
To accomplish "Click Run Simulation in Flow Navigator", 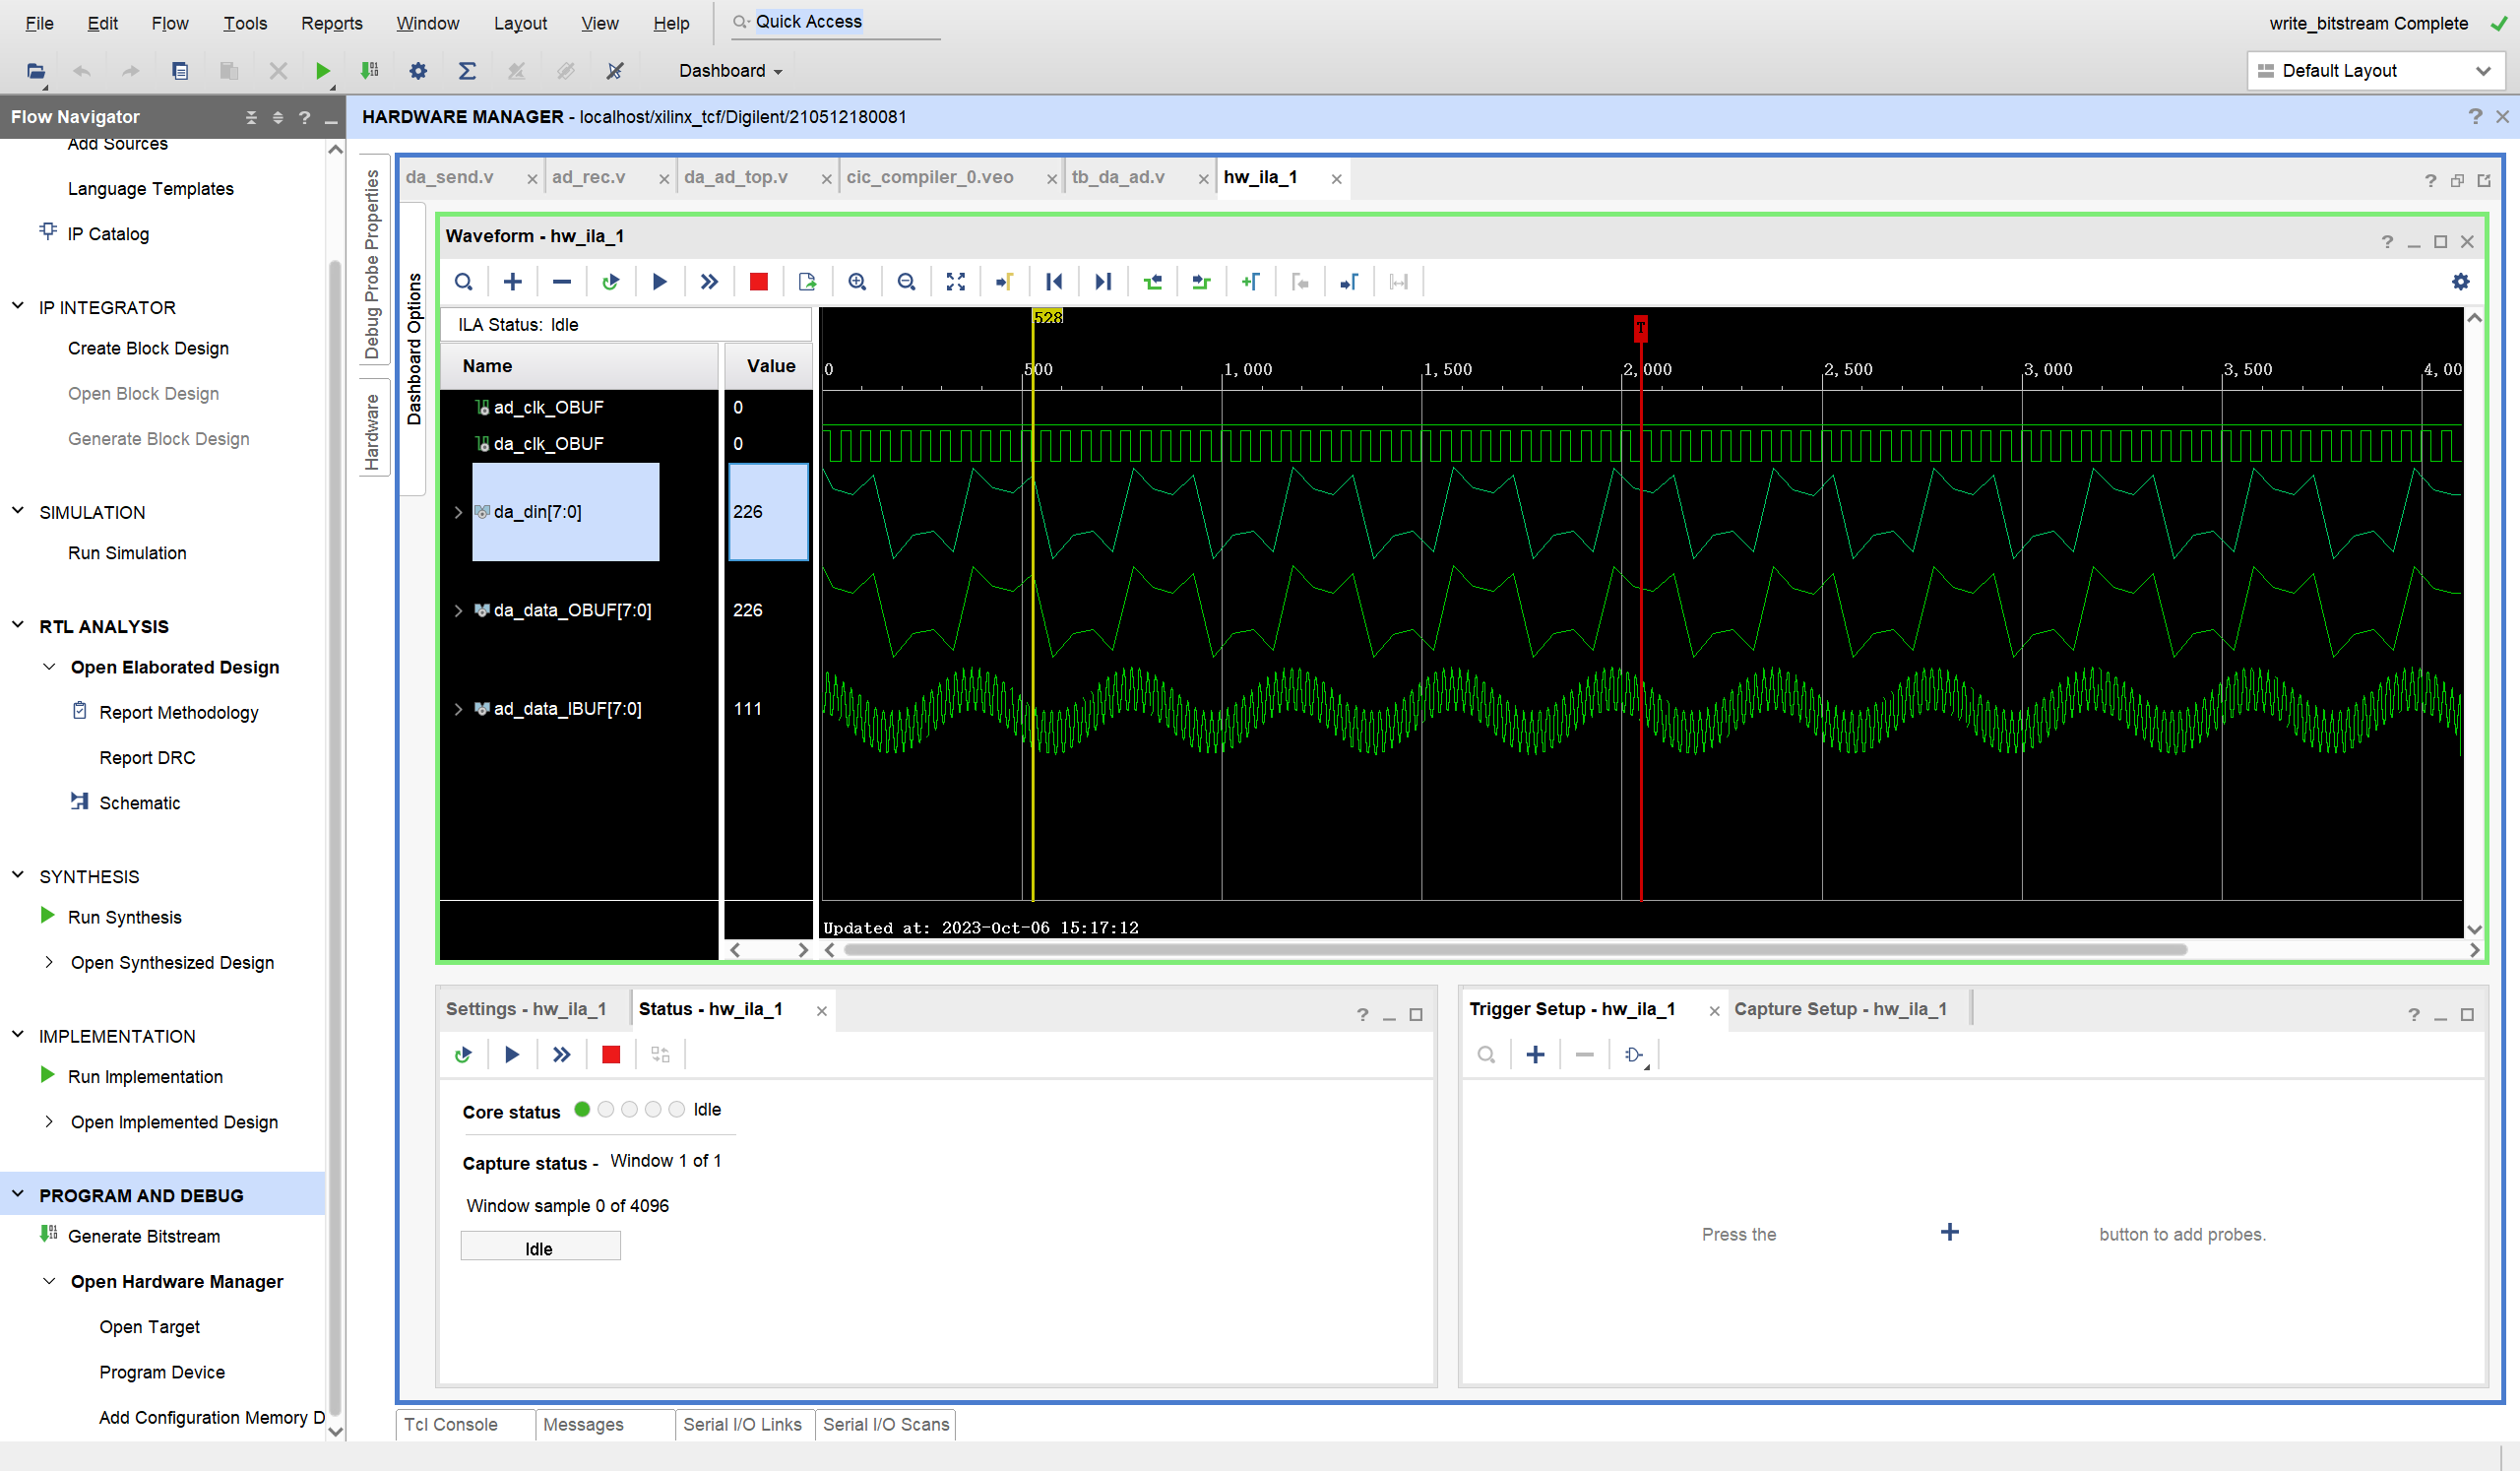I will 127,553.
